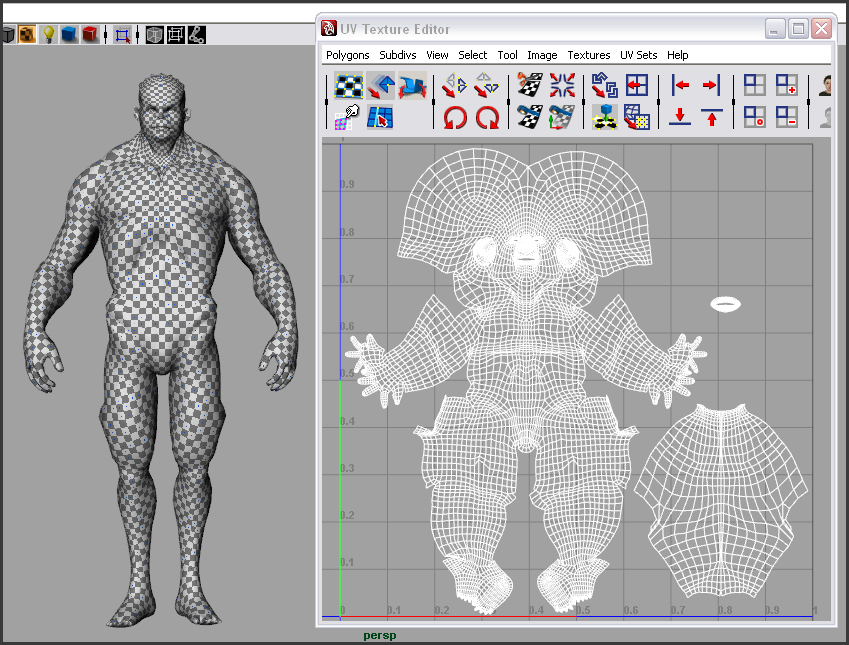849x645 pixels.
Task: Align UVs to the bottom
Action: point(680,117)
